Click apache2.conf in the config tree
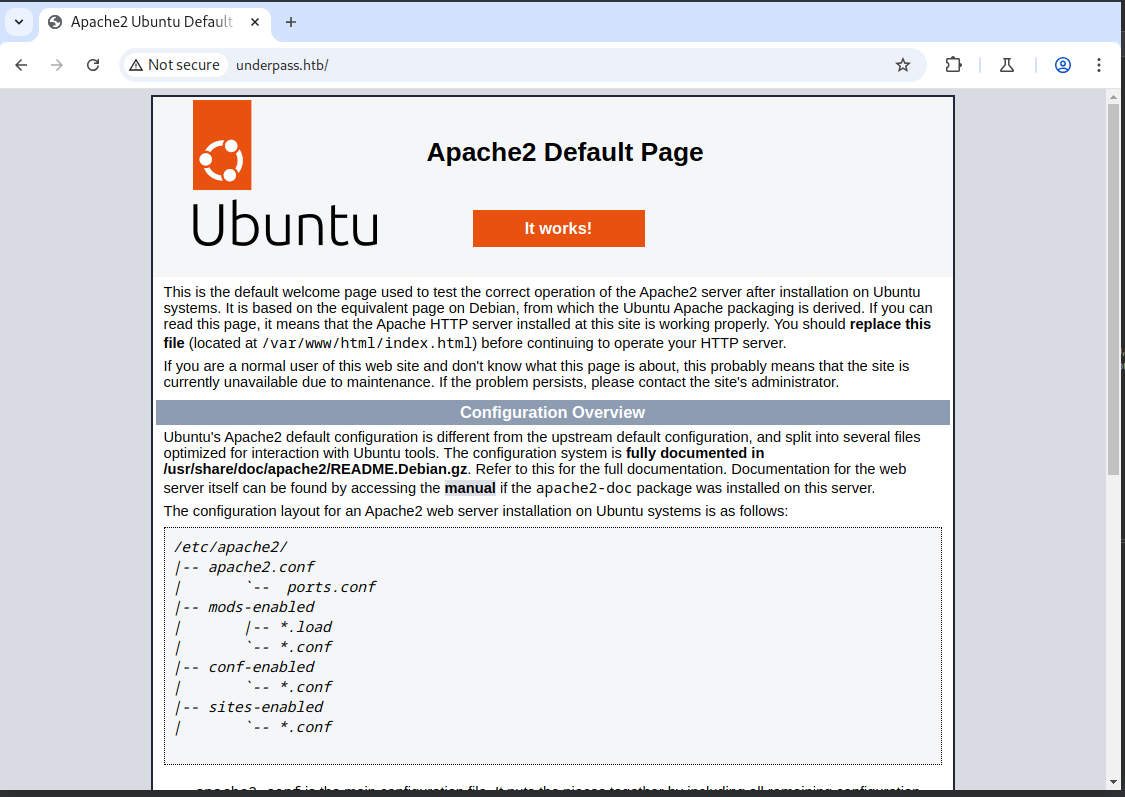 261,567
